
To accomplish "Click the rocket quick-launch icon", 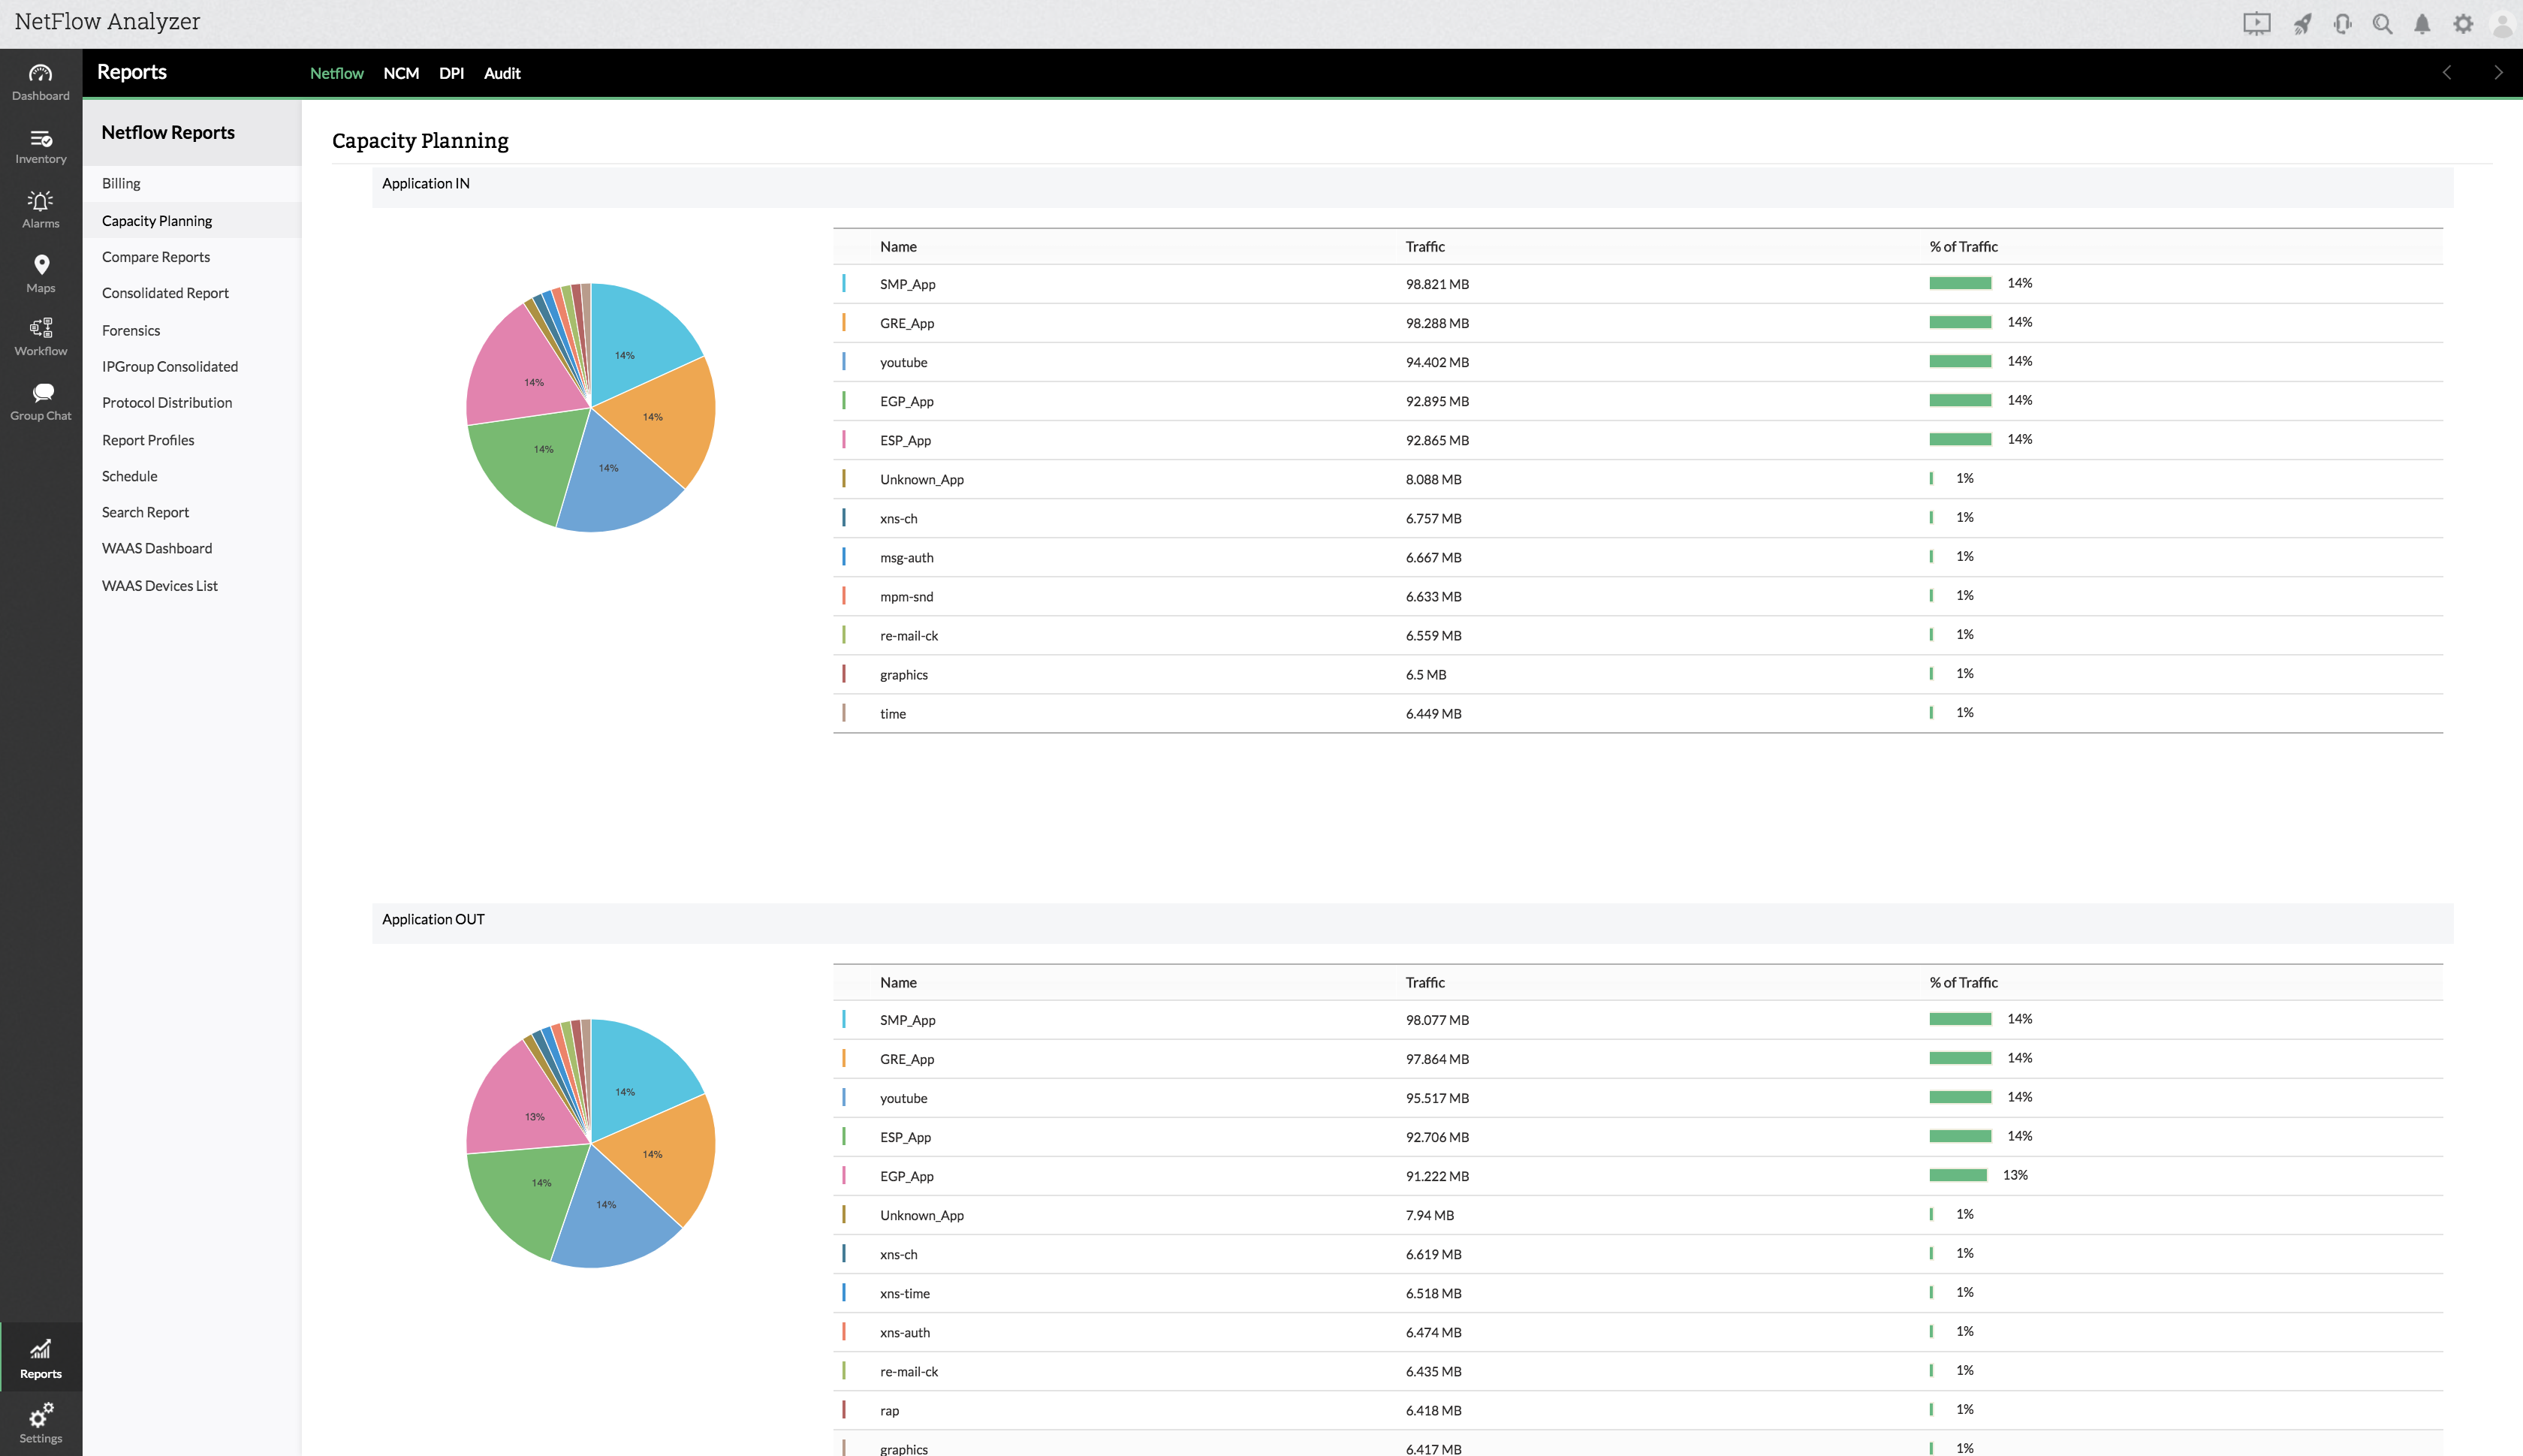I will click(2302, 24).
